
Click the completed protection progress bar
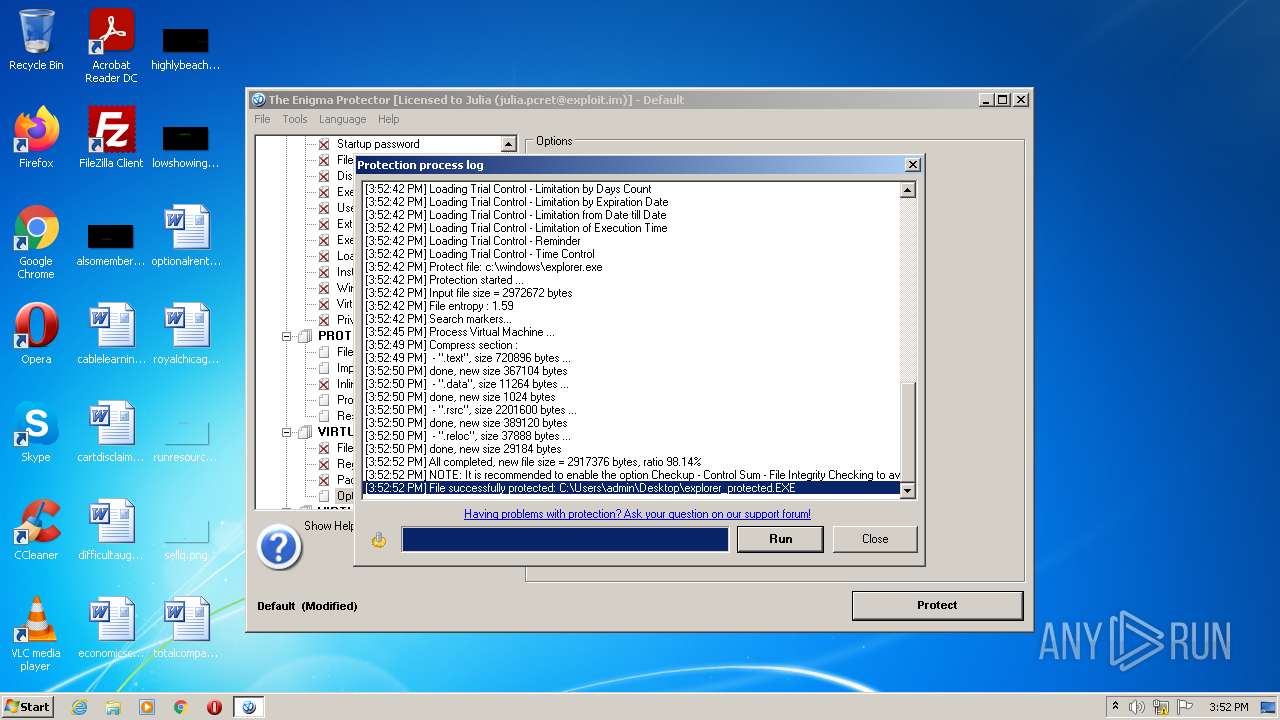pyautogui.click(x=565, y=540)
